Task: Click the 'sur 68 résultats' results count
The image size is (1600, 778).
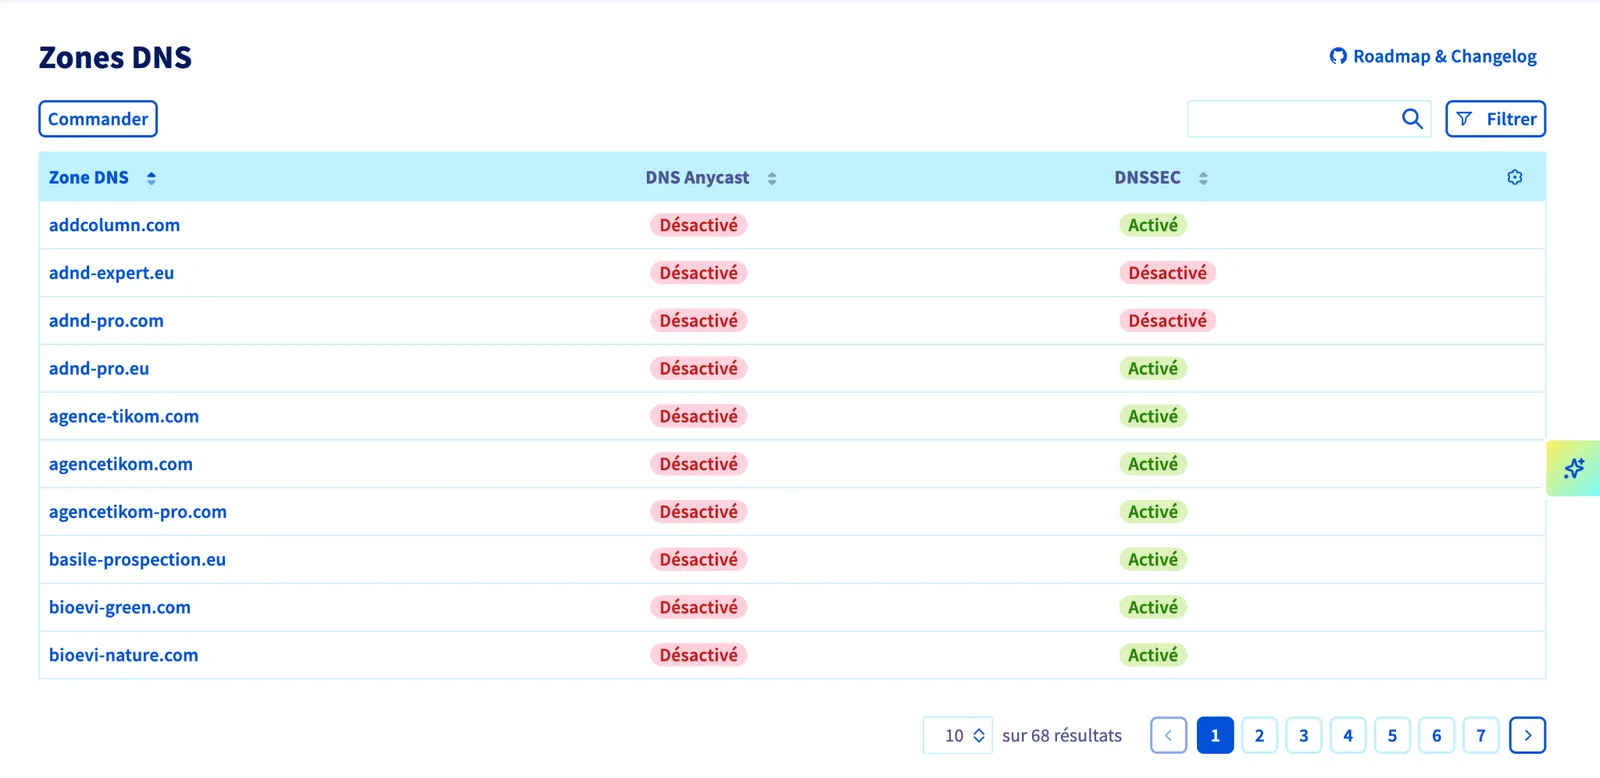Action: (x=1062, y=736)
